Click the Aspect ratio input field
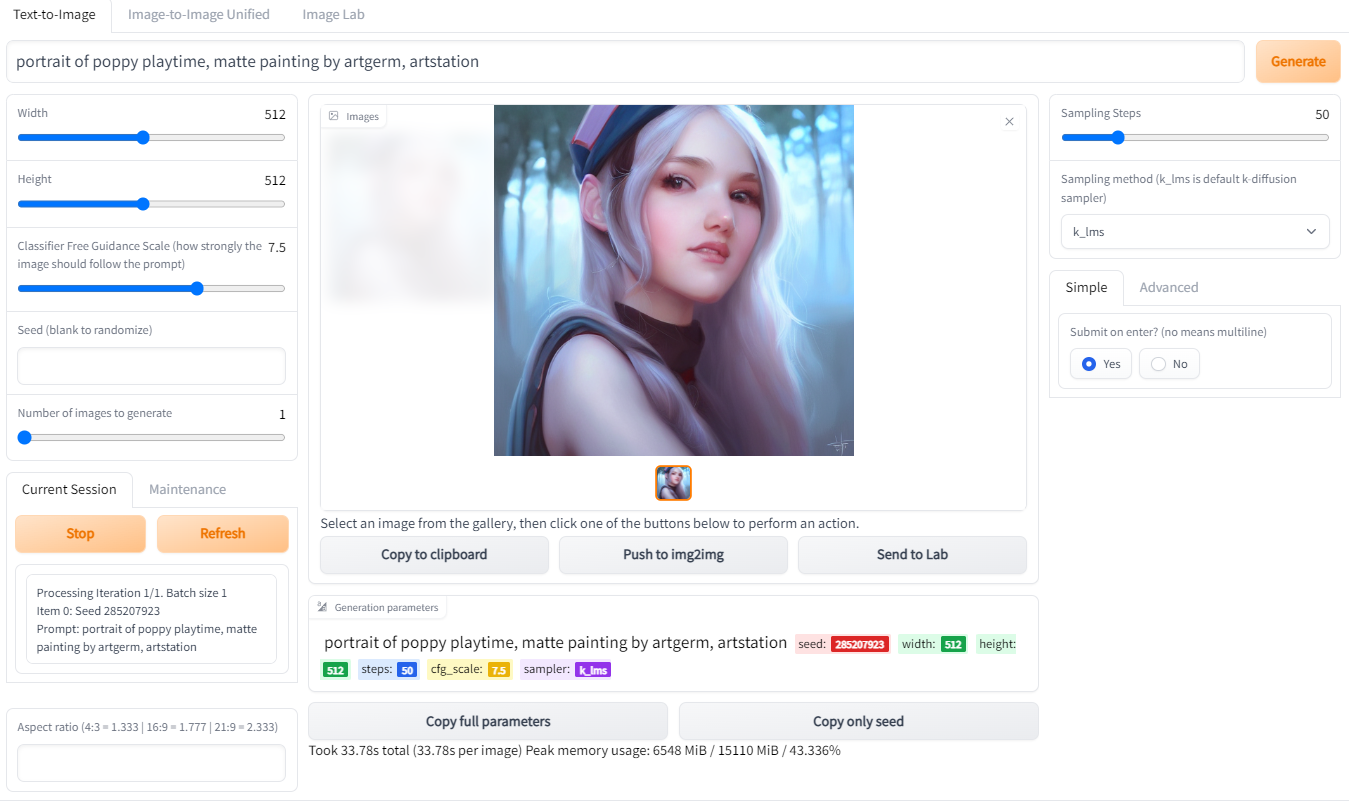1349x807 pixels. tap(151, 763)
